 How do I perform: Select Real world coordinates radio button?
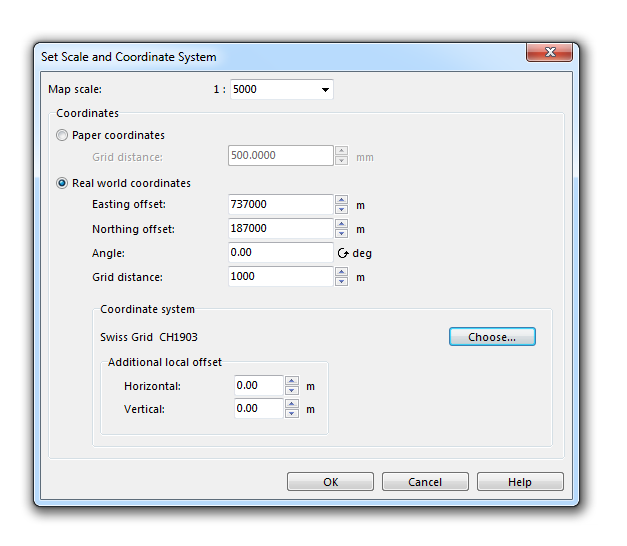tap(62, 183)
